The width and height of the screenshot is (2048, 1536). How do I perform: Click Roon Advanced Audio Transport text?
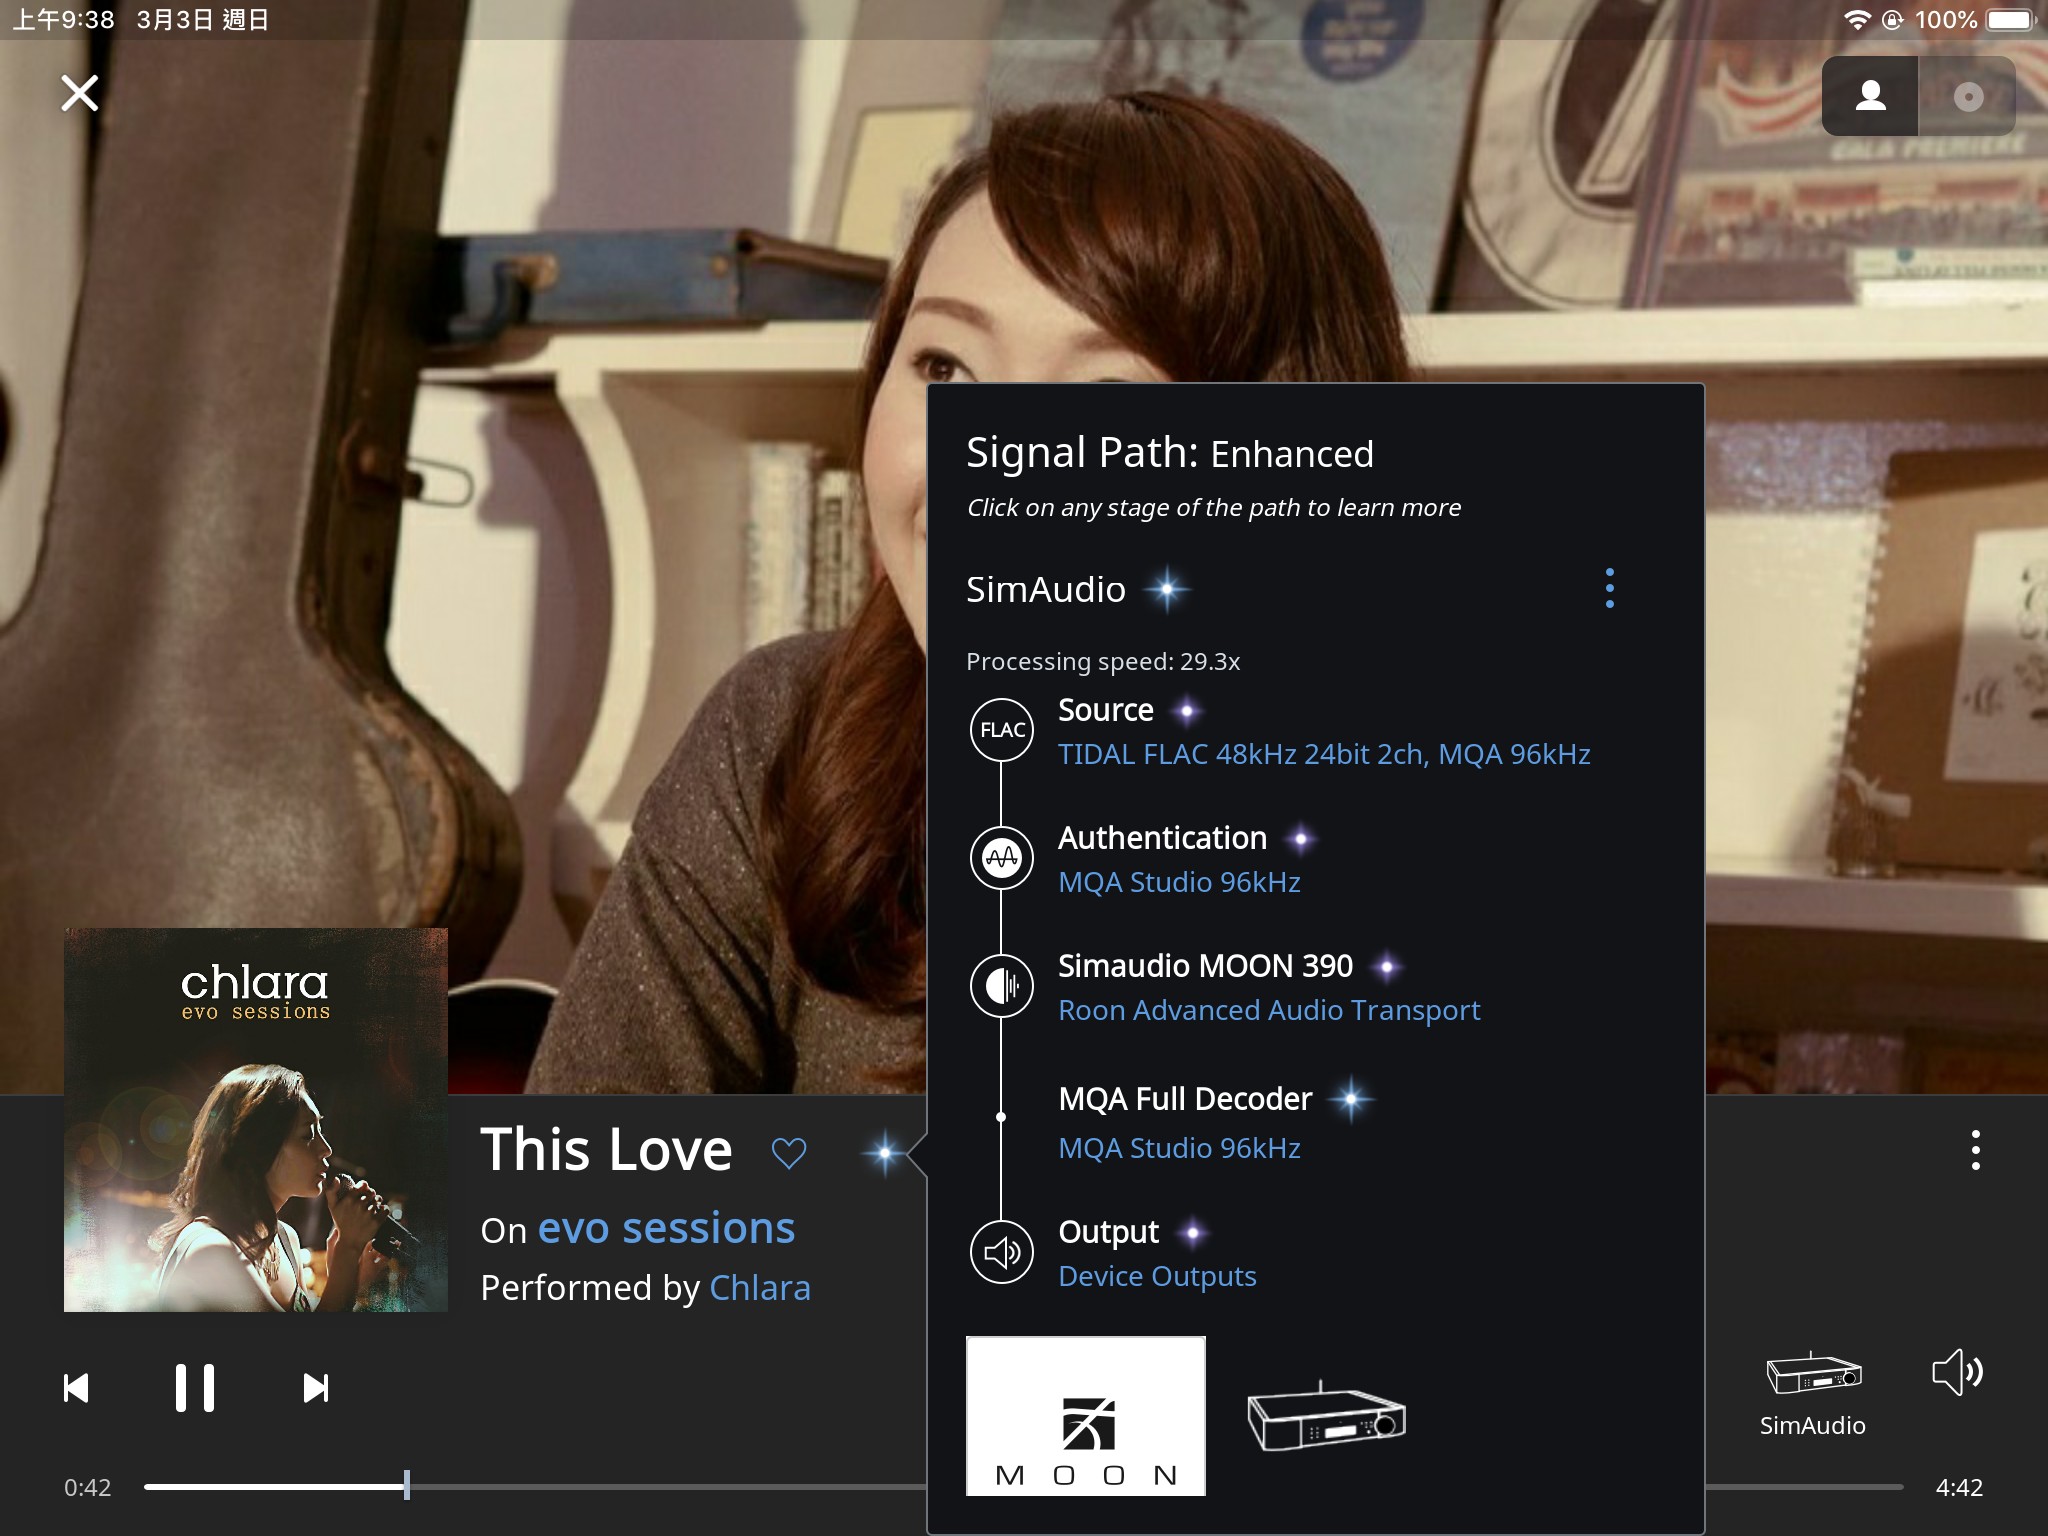[x=1269, y=1010]
